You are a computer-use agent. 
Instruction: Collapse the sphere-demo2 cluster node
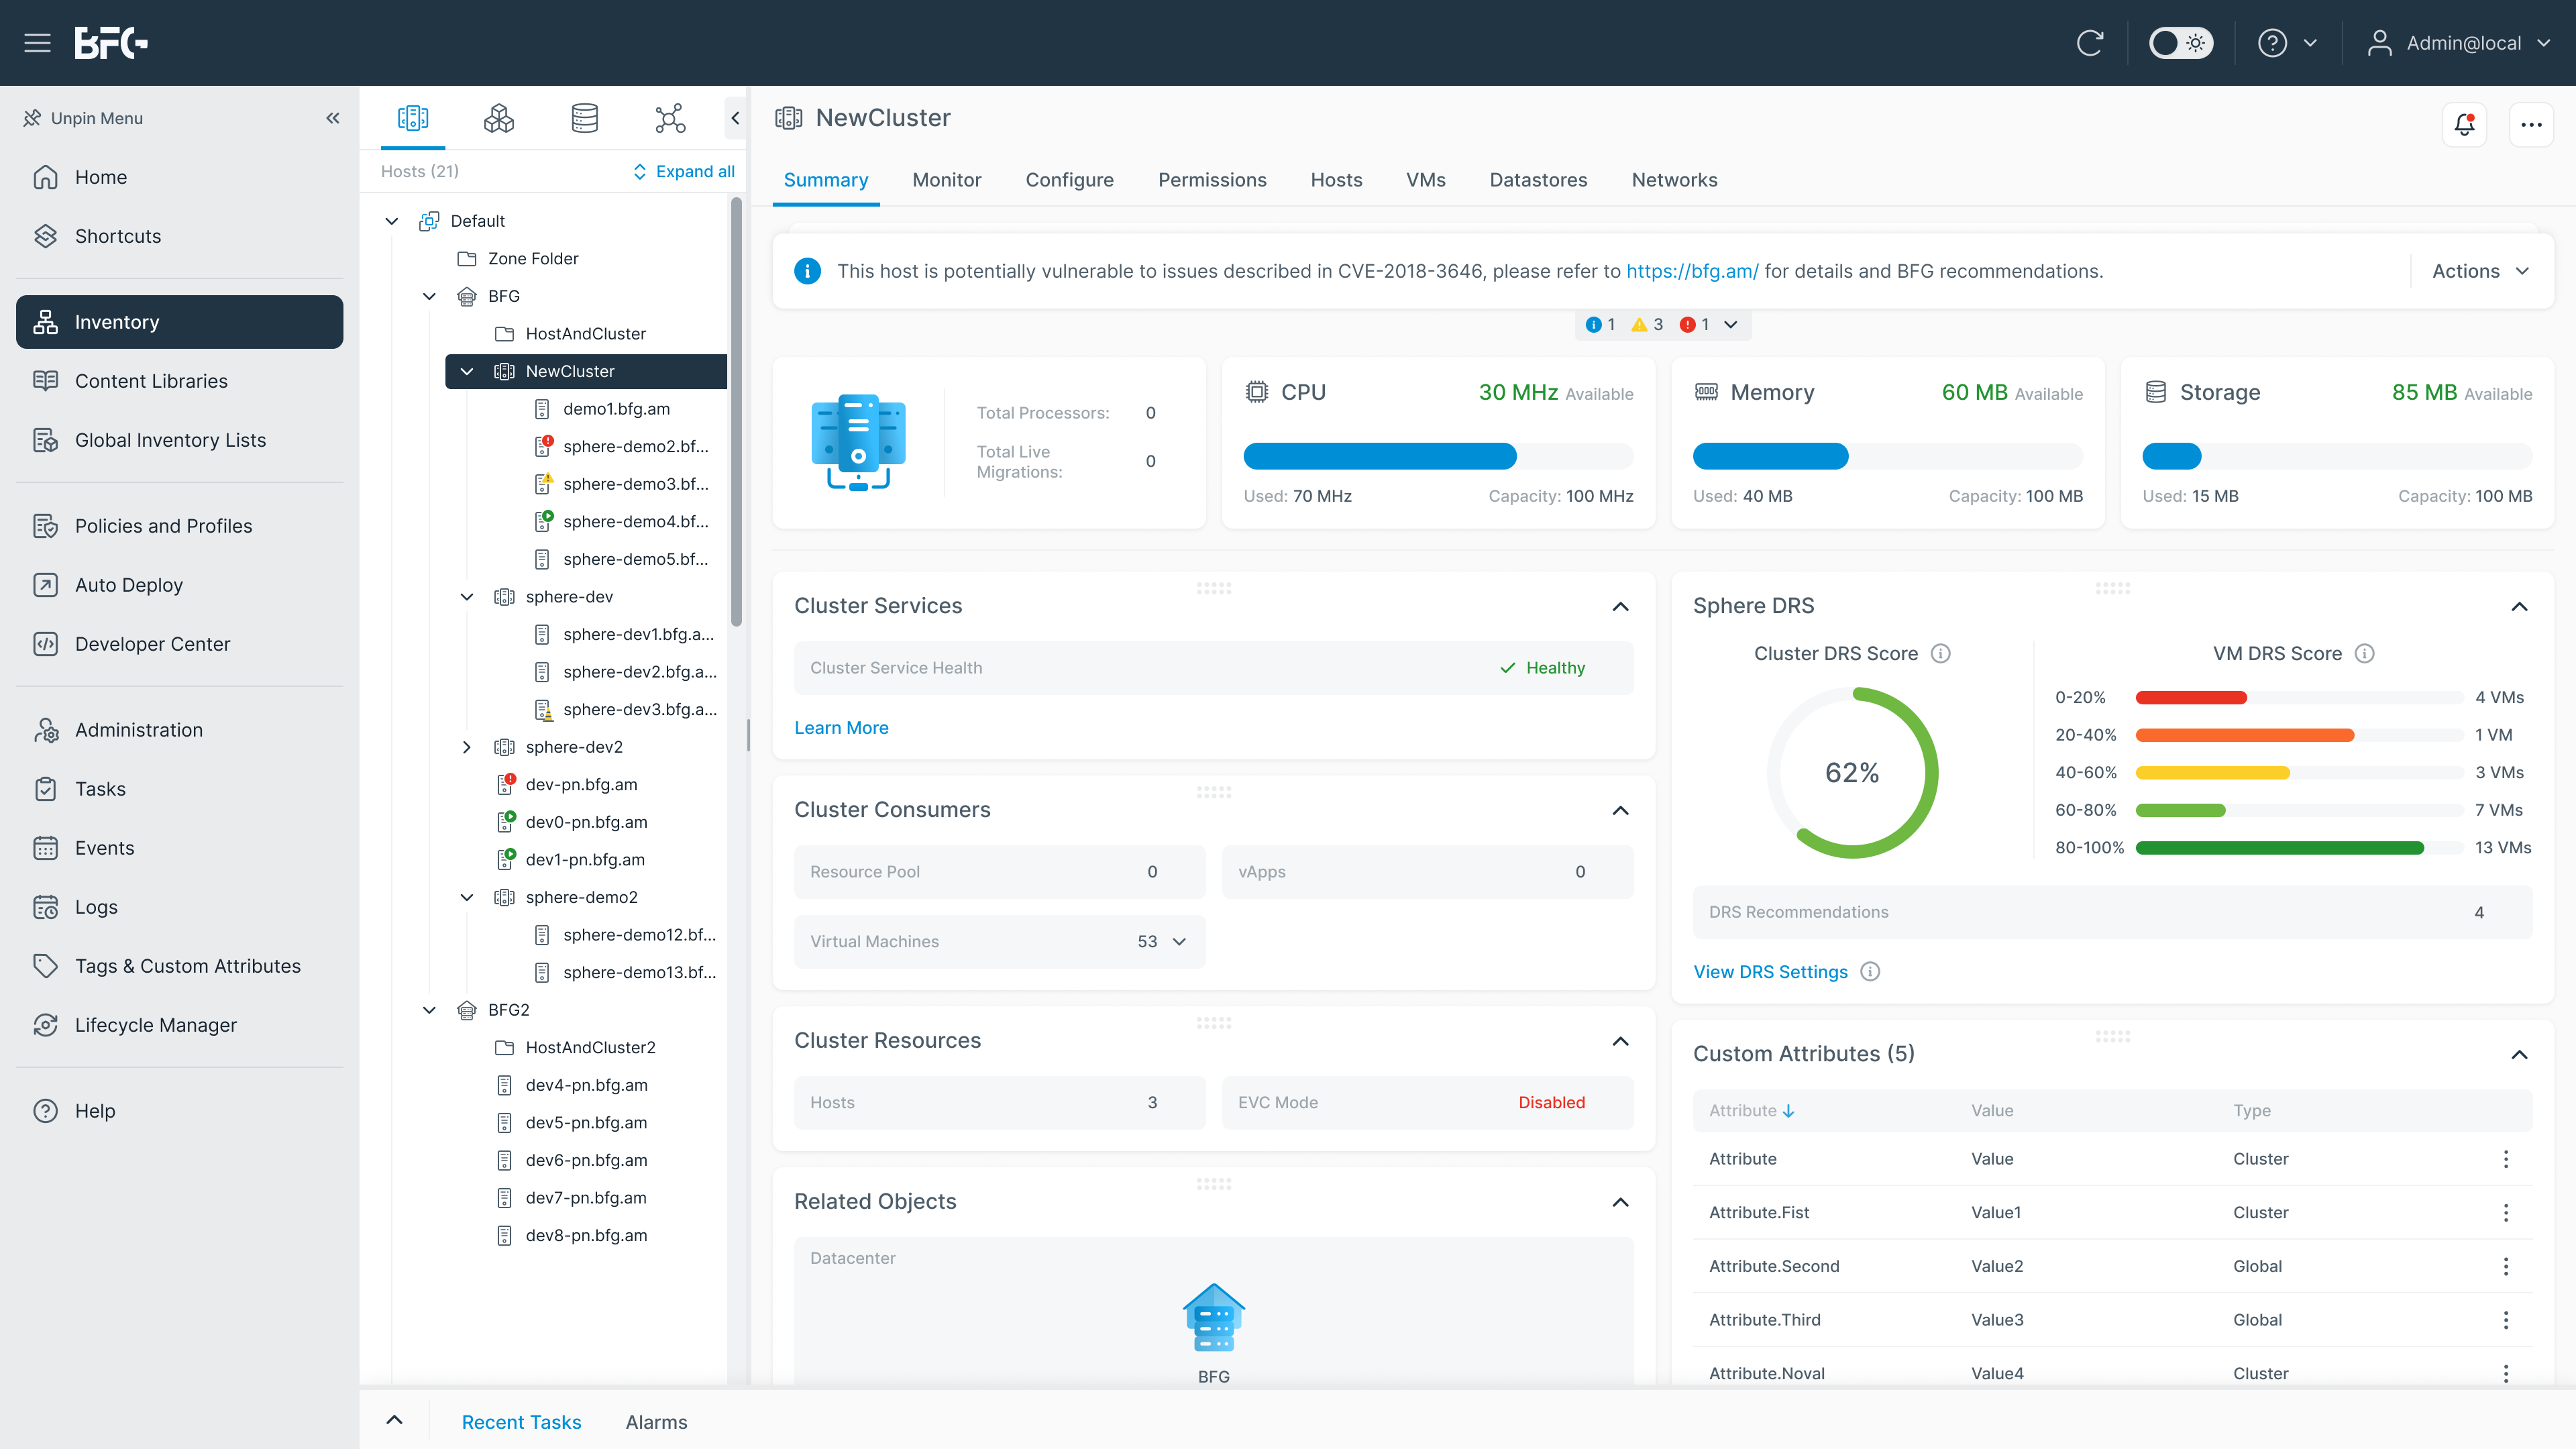coord(467,897)
